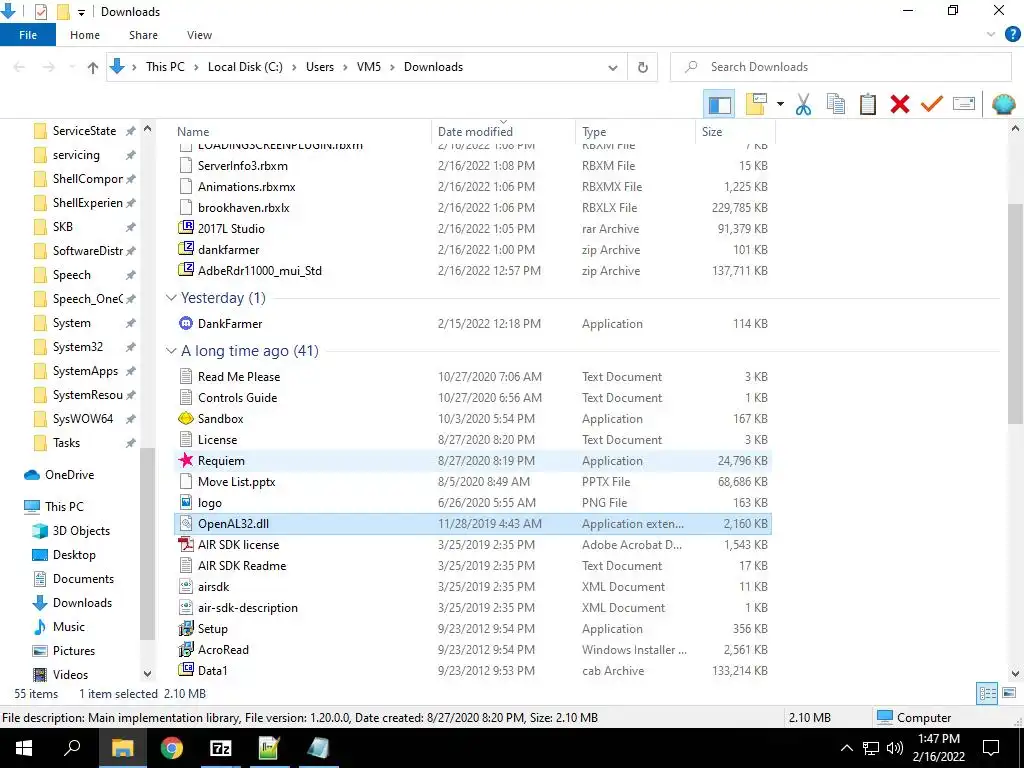This screenshot has width=1024, height=768.
Task: Click the Search Downloads field
Action: [x=840, y=67]
